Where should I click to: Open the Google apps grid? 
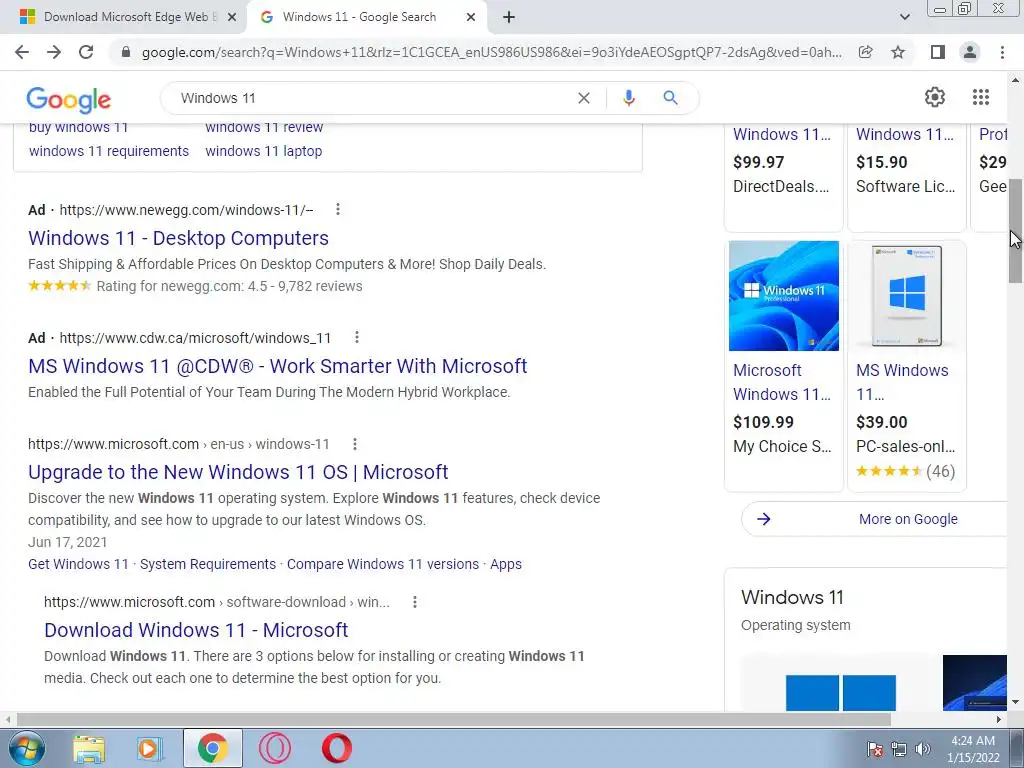[980, 97]
